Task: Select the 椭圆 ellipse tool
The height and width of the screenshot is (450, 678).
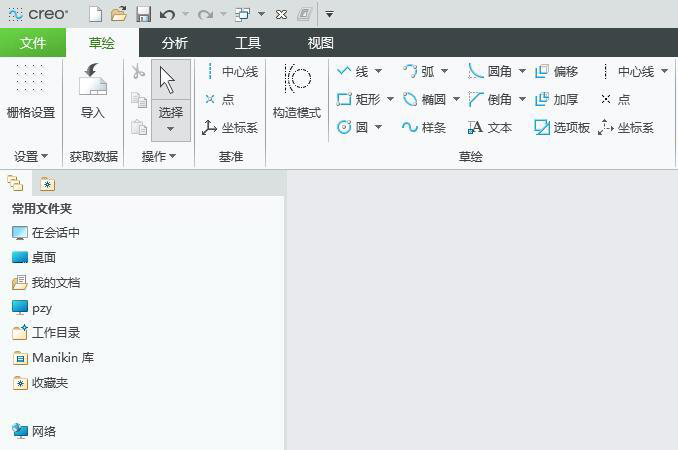Action: [424, 99]
